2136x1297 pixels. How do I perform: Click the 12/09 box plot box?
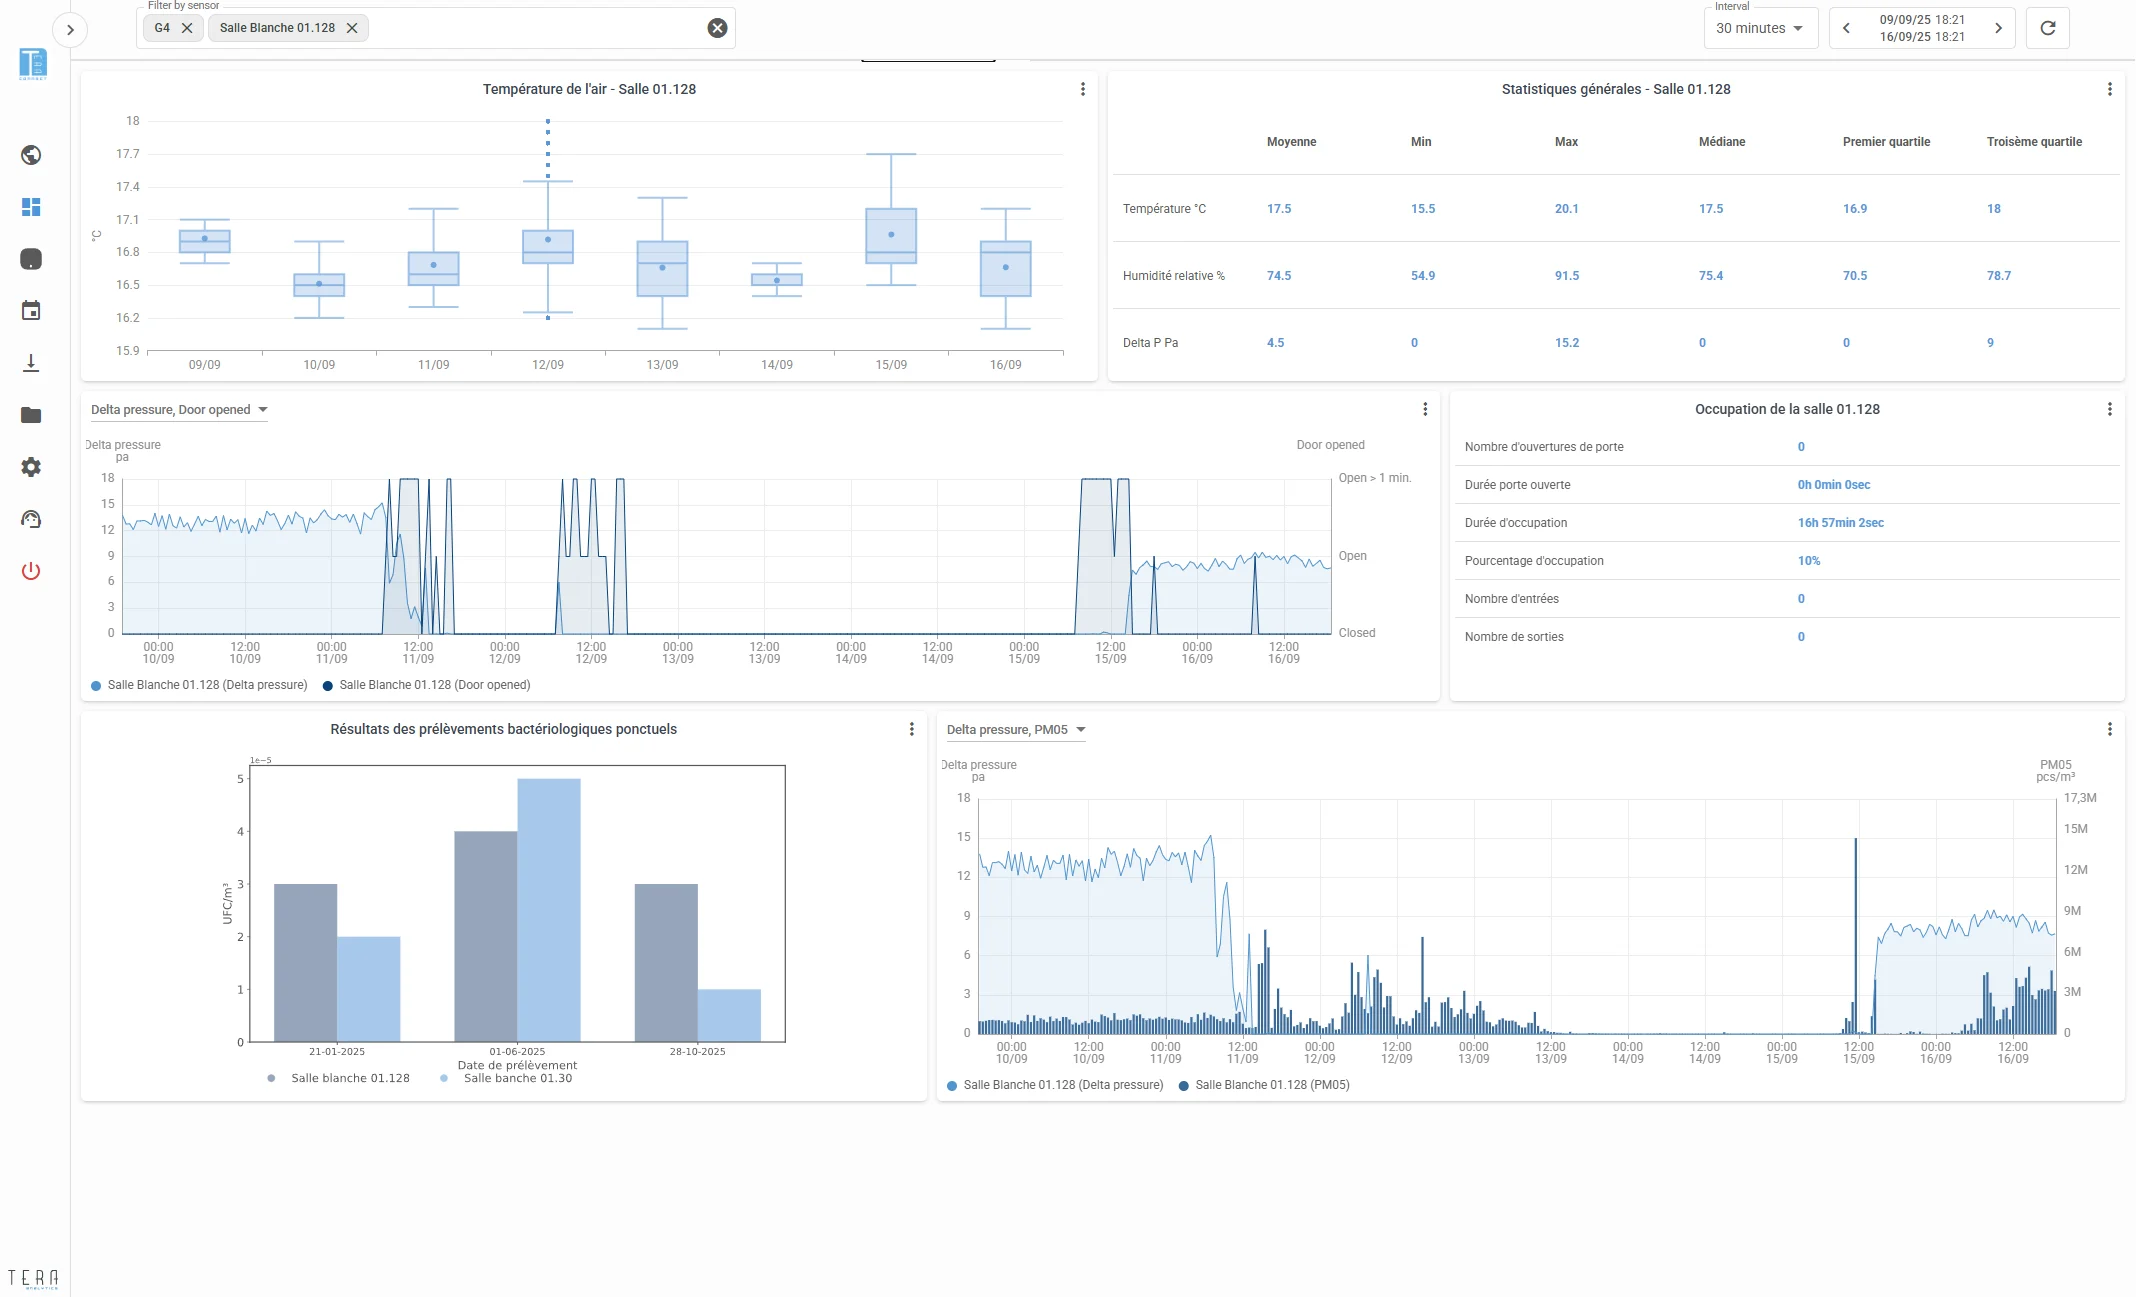coord(548,247)
